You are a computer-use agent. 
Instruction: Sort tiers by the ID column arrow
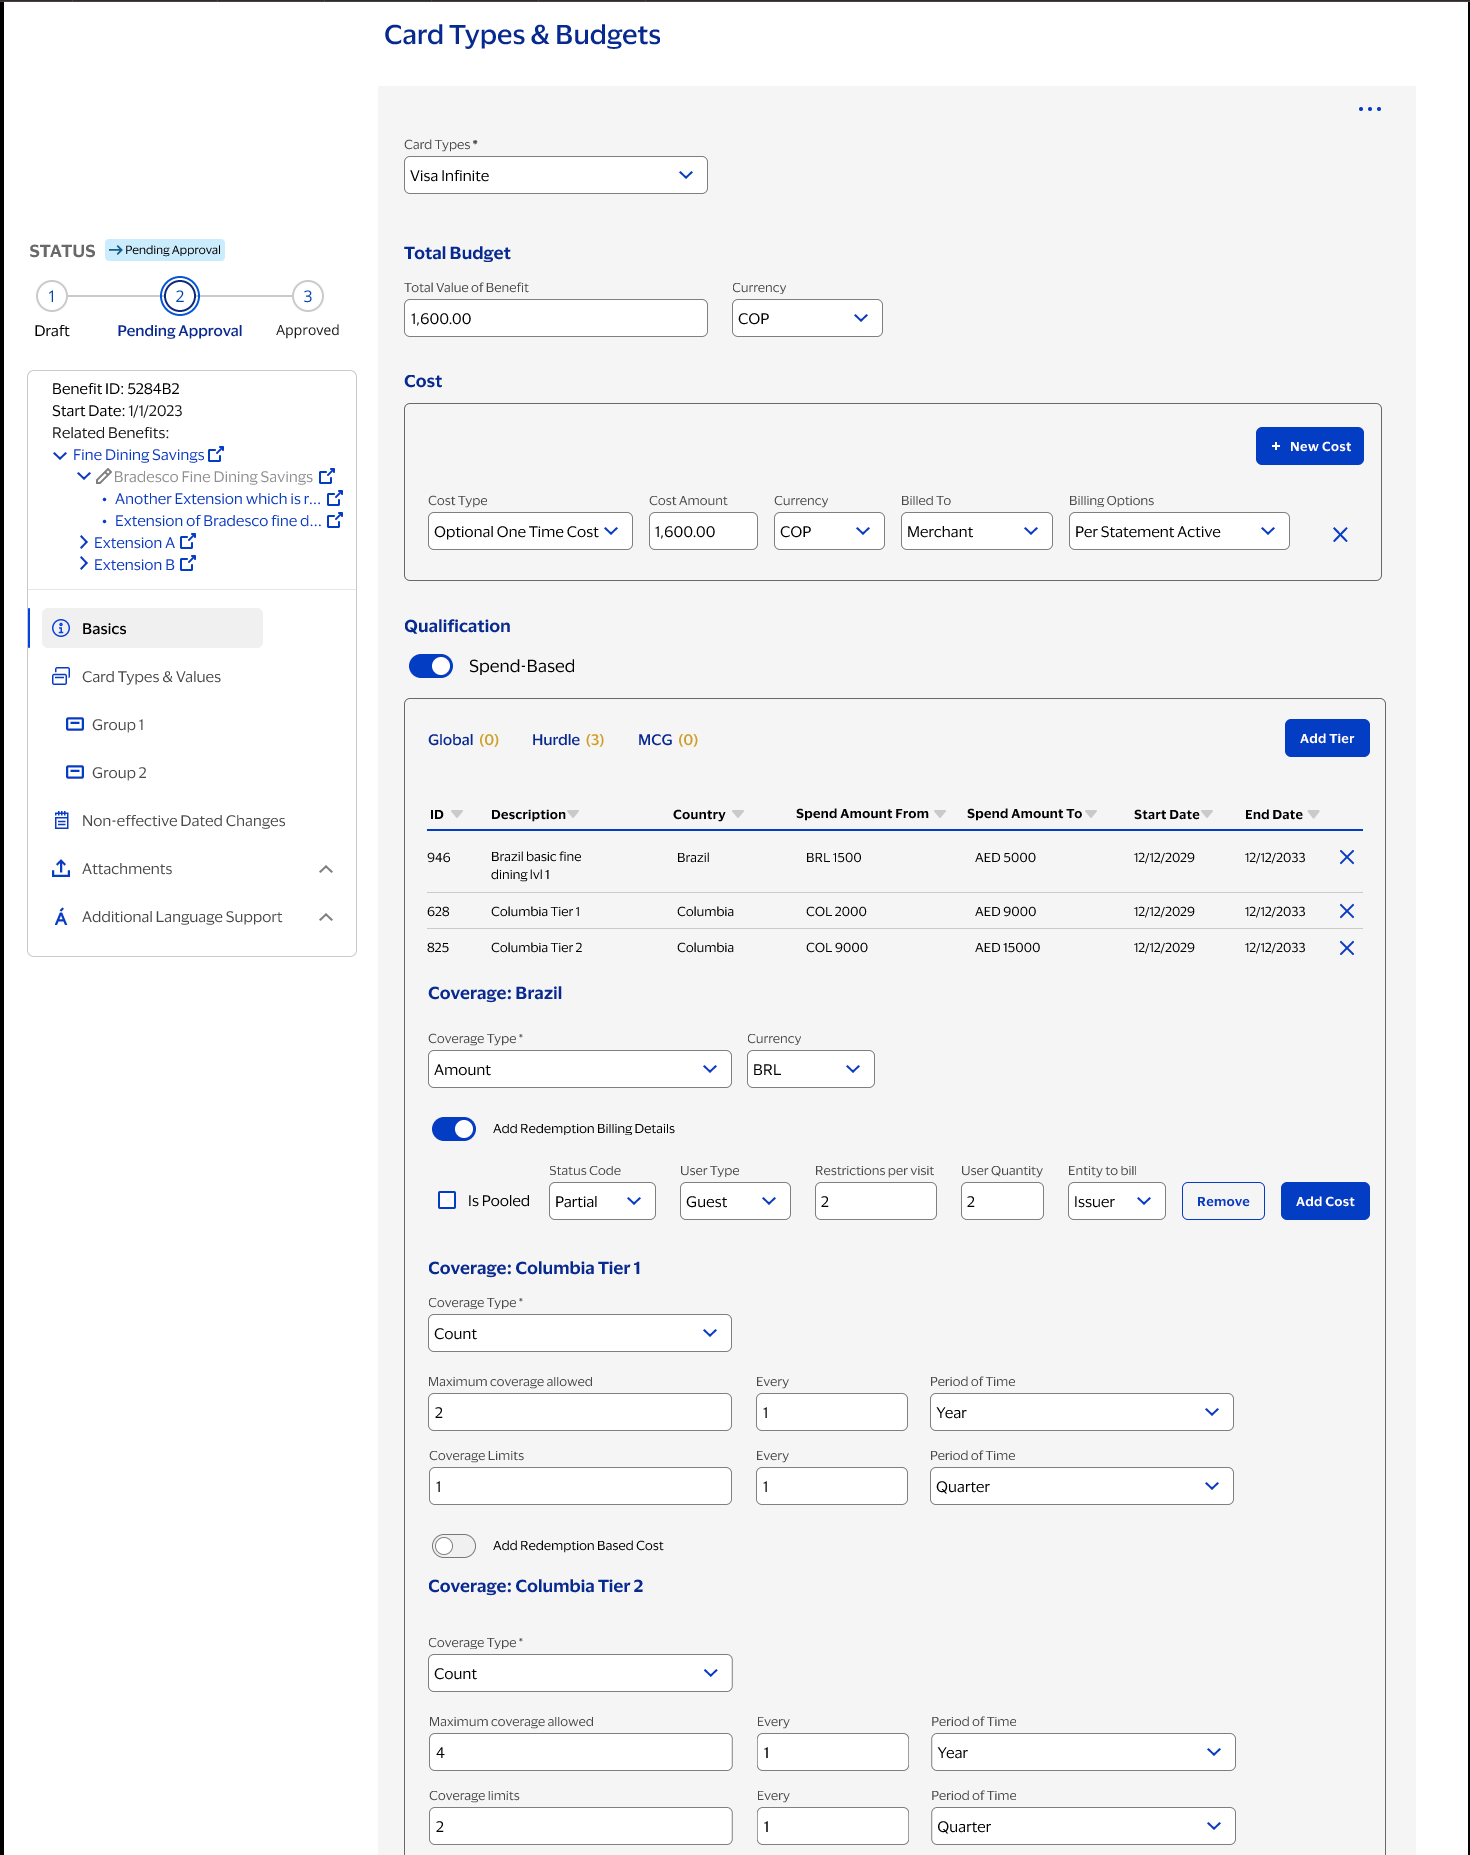(457, 814)
